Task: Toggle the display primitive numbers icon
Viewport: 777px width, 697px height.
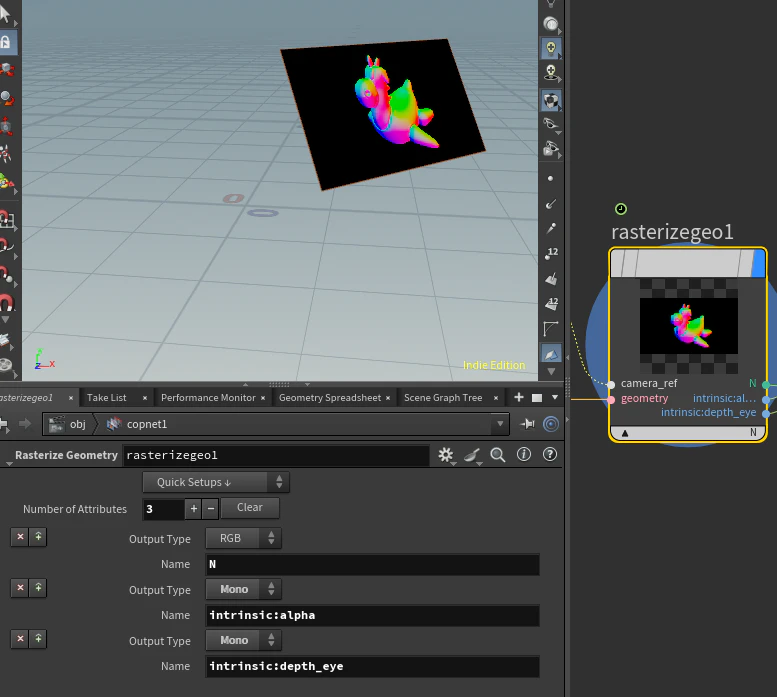Action: pos(551,303)
